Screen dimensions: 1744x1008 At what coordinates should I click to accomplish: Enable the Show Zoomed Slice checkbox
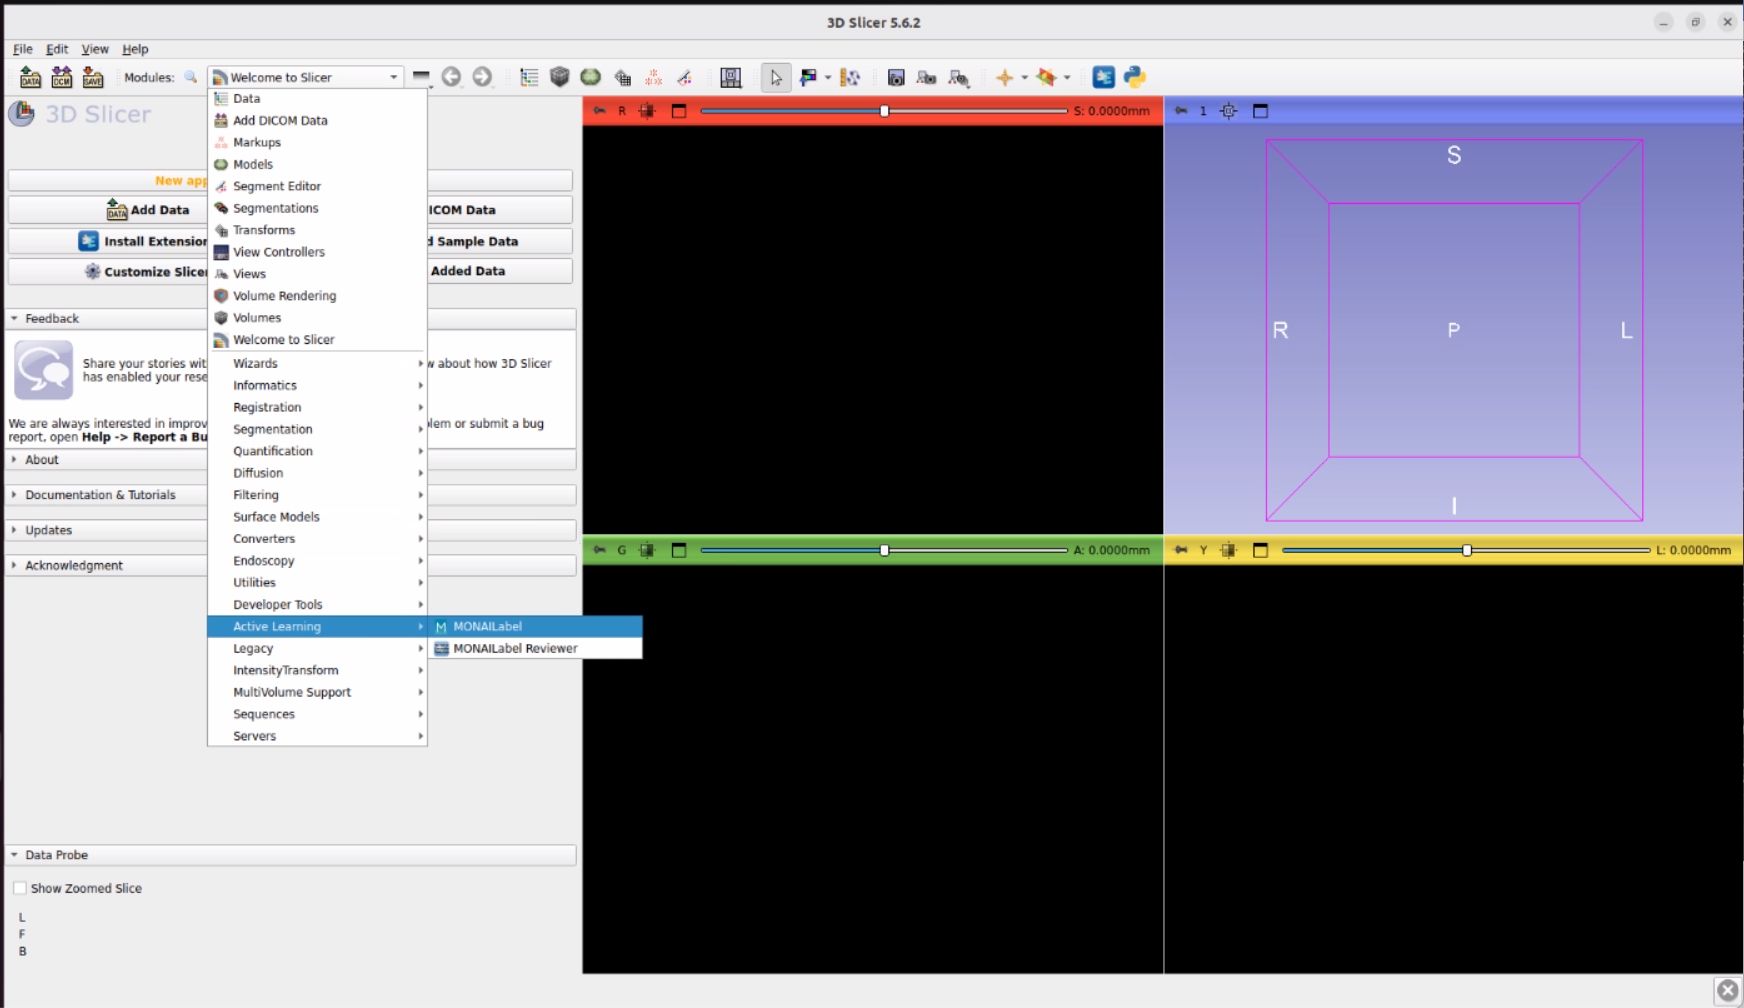(x=20, y=888)
